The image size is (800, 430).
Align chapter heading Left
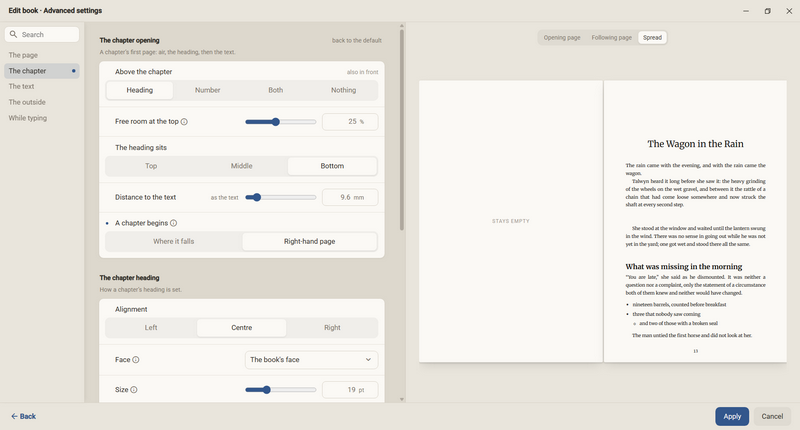pos(151,327)
